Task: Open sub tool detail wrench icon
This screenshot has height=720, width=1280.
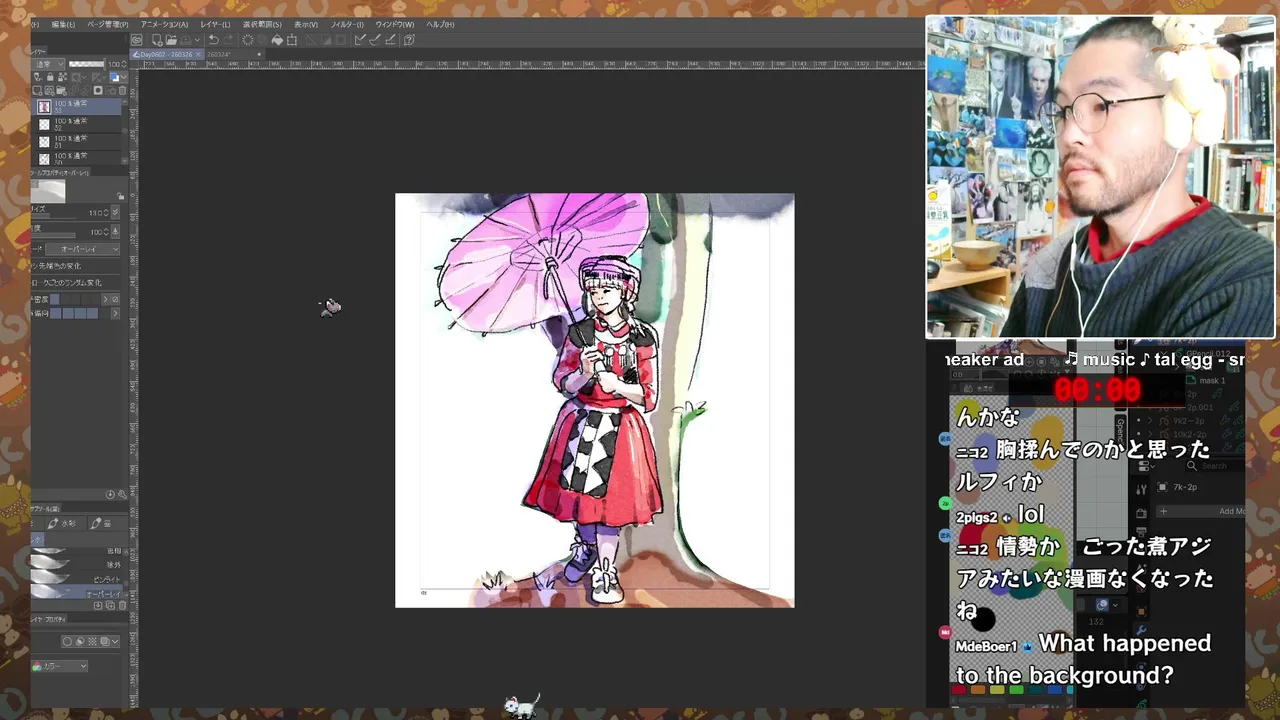Action: pyautogui.click(x=122, y=494)
